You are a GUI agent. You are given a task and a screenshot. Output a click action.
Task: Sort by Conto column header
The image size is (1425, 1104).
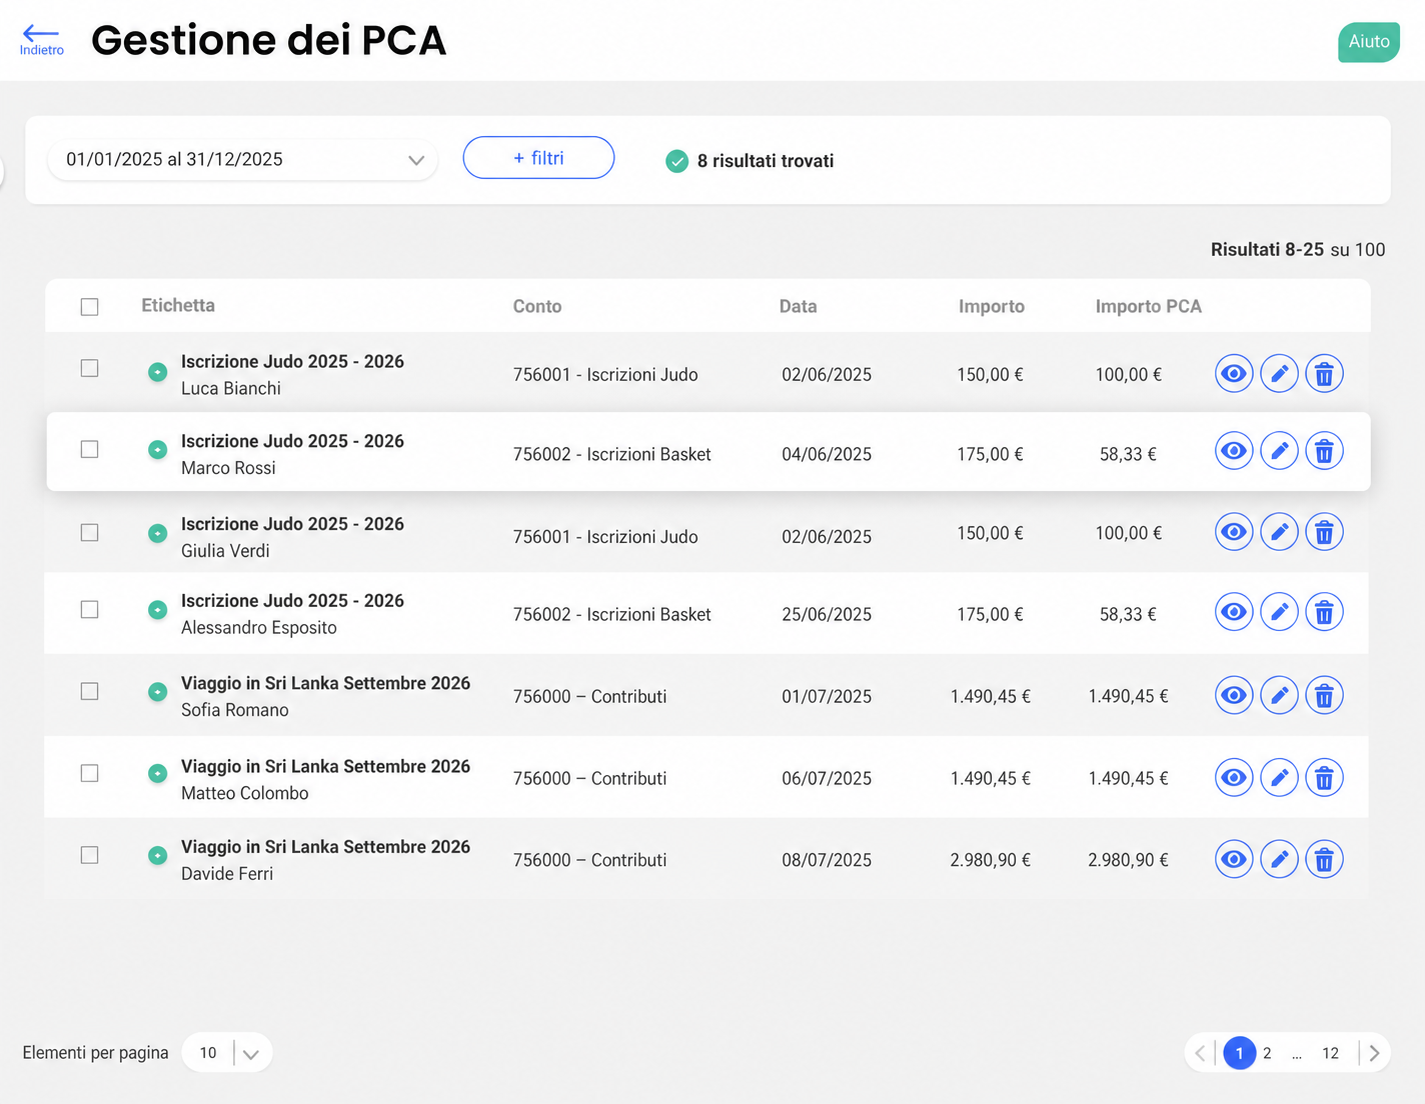(x=537, y=306)
